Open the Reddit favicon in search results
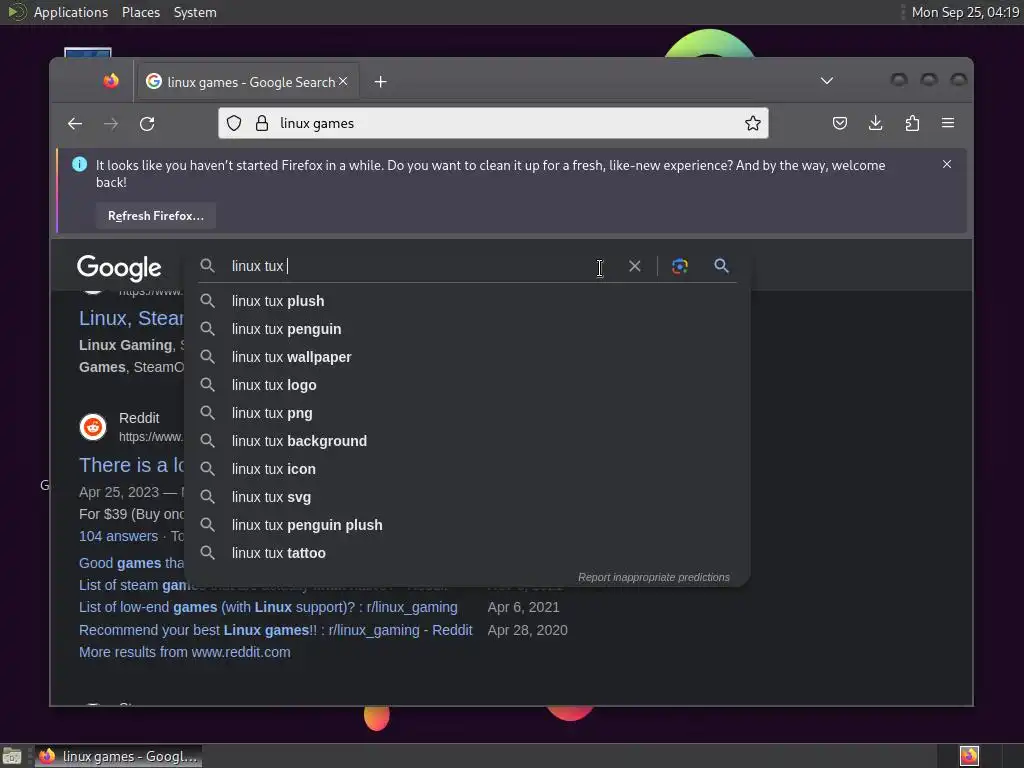The width and height of the screenshot is (1024, 768). [93, 427]
